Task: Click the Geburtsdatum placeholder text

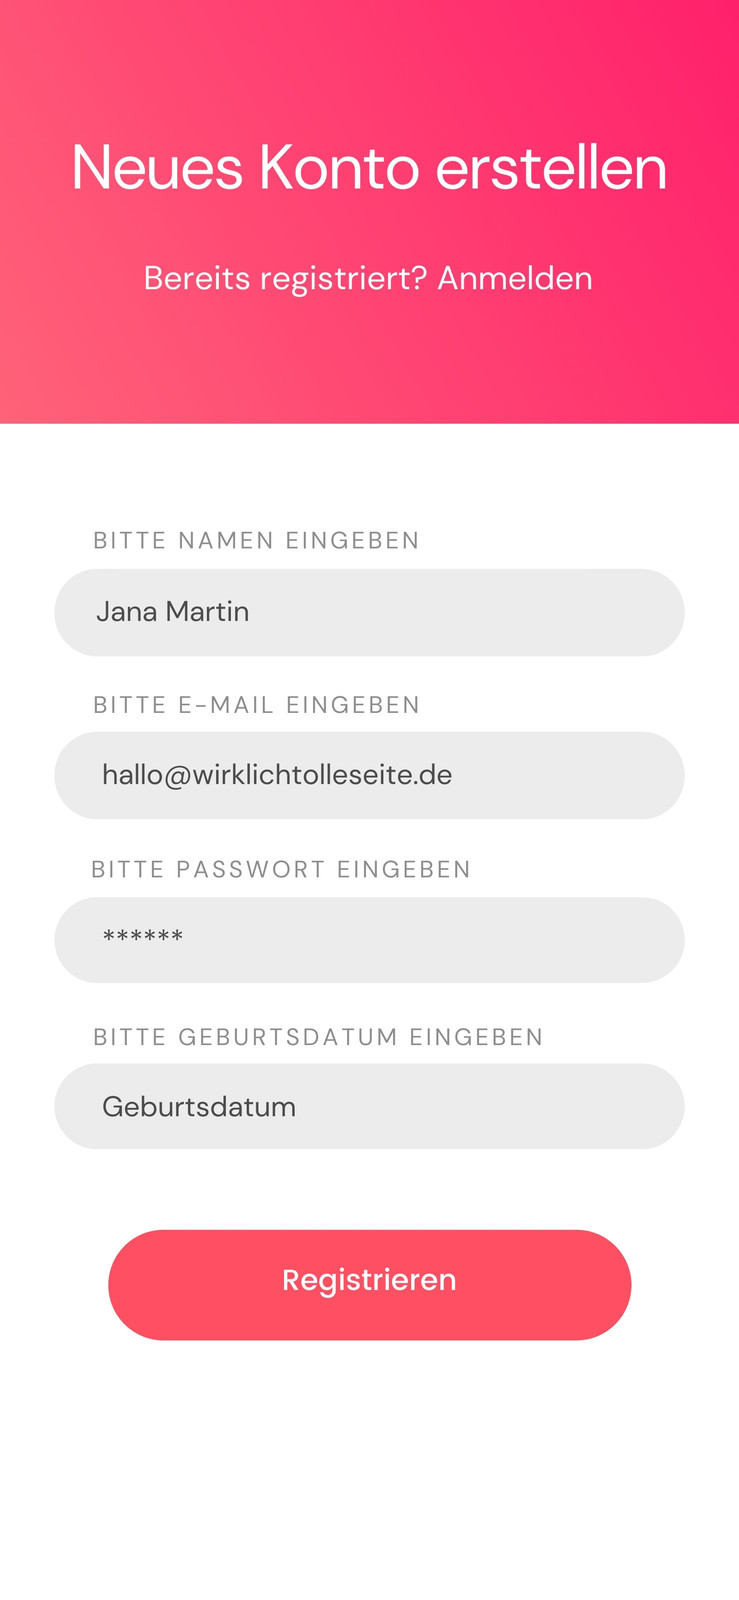Action: (199, 1107)
